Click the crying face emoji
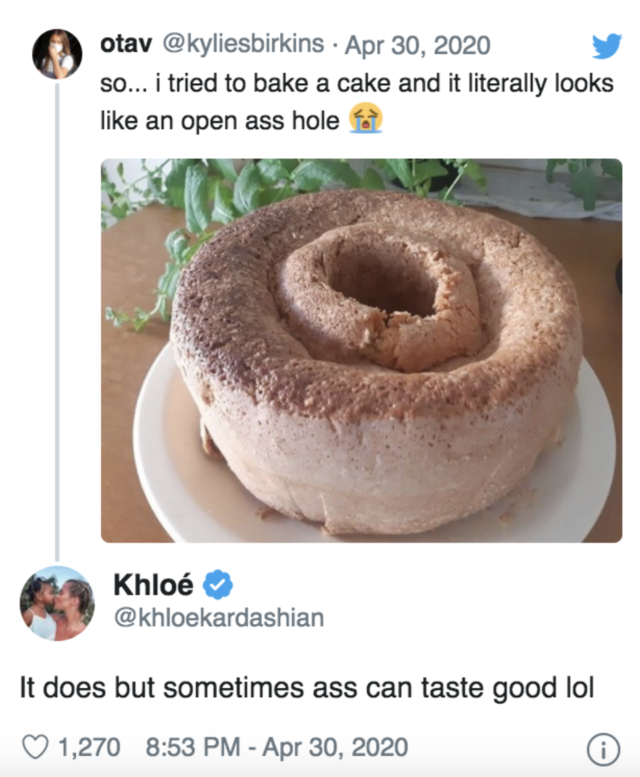Viewport: 640px width, 777px height. [x=365, y=121]
